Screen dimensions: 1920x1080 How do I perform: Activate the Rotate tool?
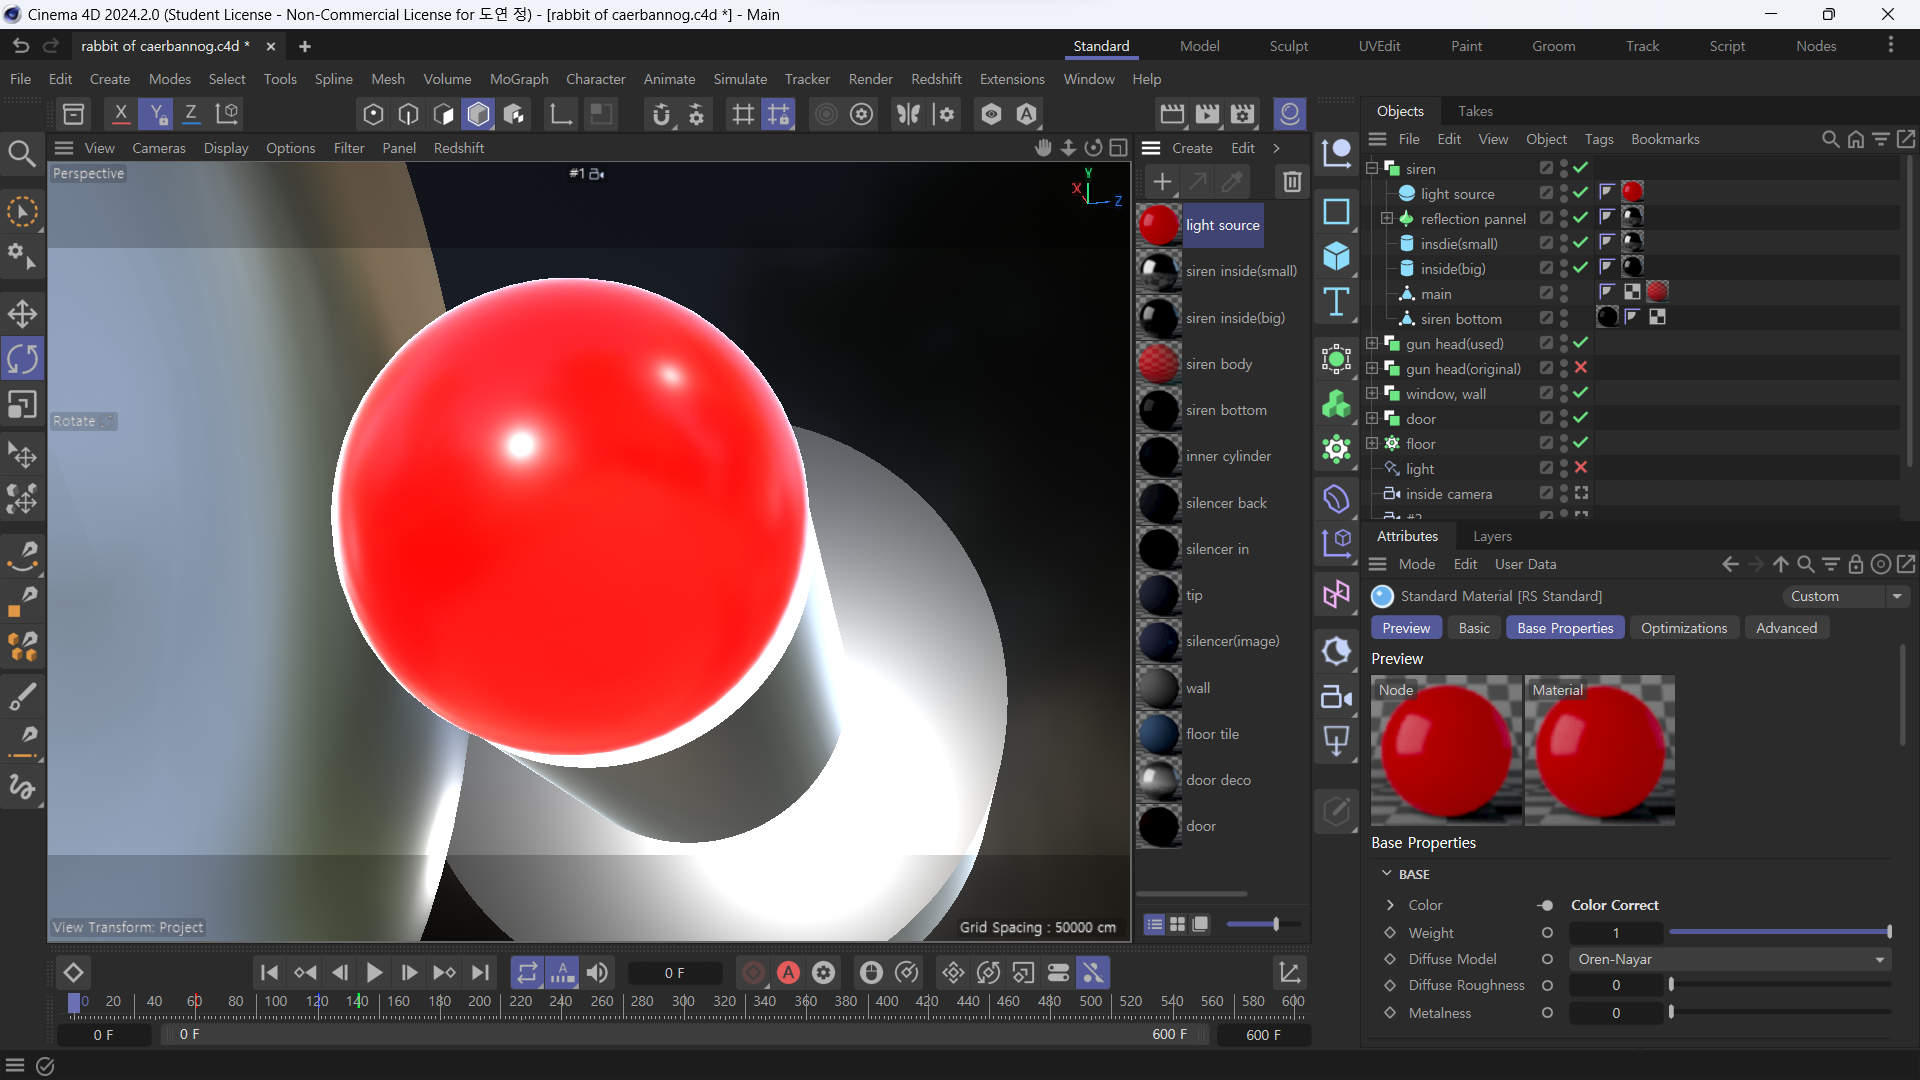point(22,359)
